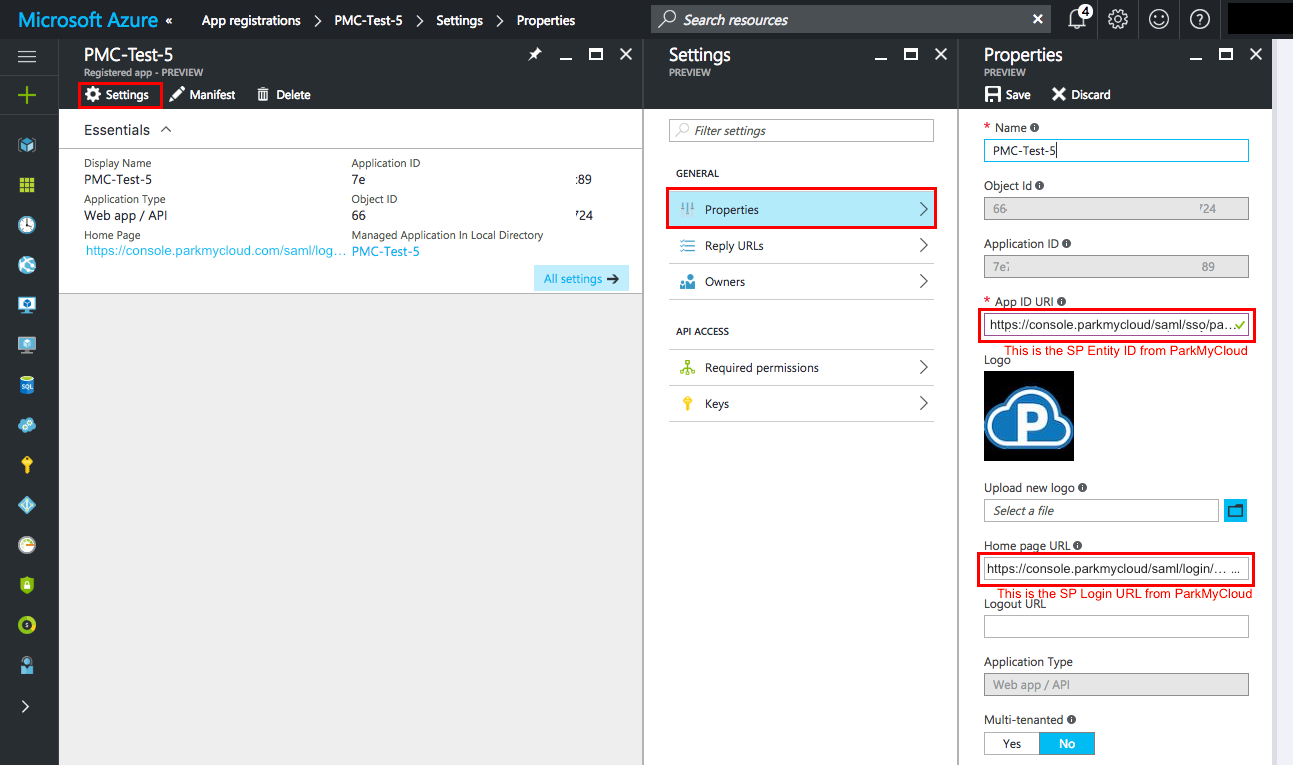This screenshot has height=765, width=1293.
Task: Click Delete in the PMC-Test-5 toolbar
Action: point(283,95)
